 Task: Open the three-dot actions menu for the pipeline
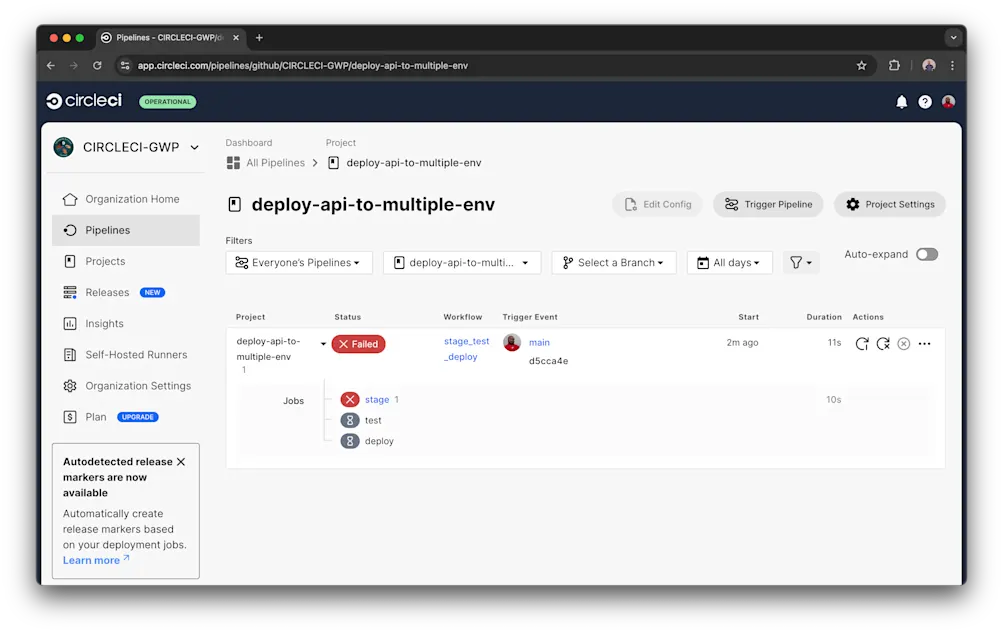(x=924, y=343)
